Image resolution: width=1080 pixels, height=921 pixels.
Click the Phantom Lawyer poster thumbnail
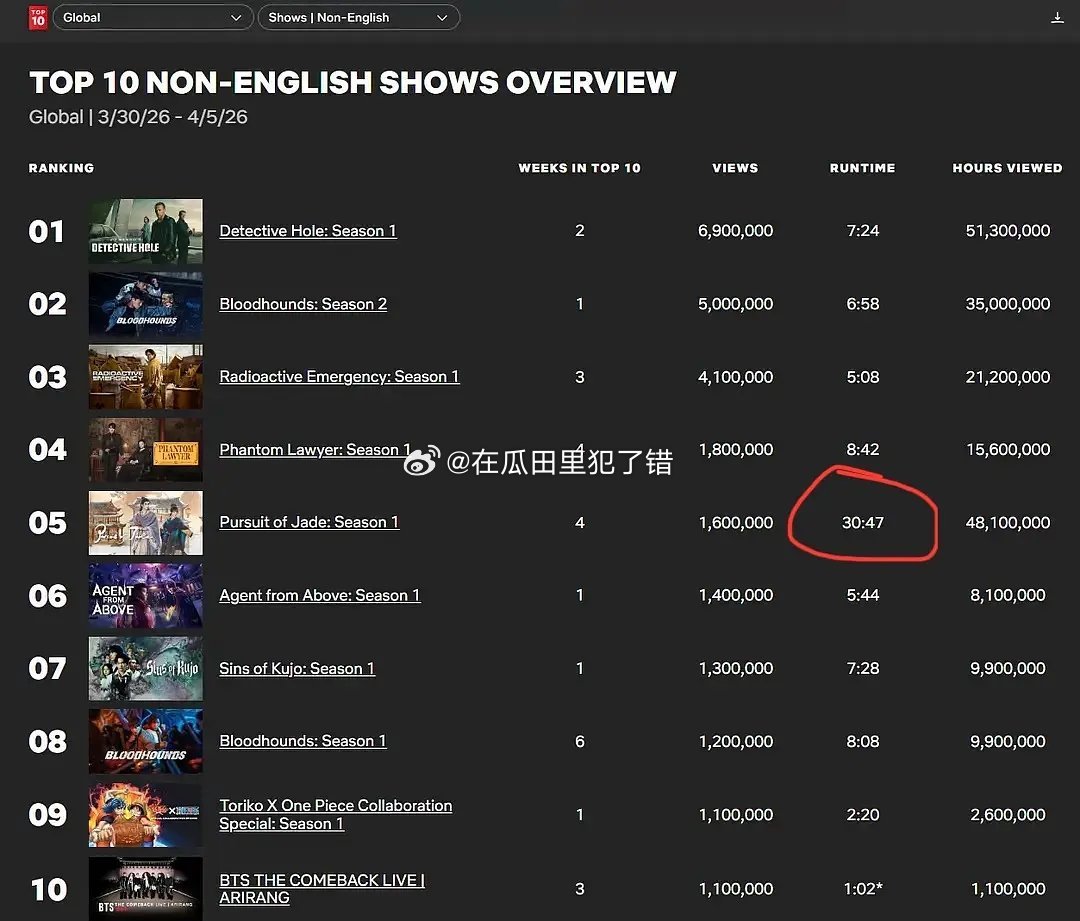[145, 450]
